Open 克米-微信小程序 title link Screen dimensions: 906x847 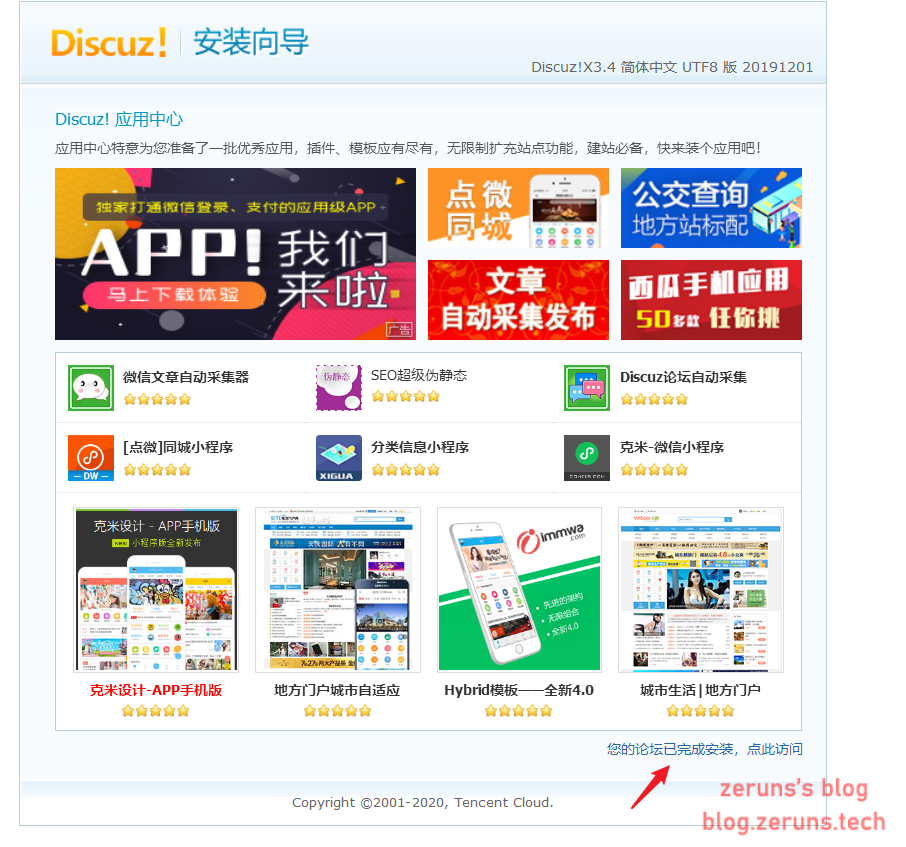point(672,447)
